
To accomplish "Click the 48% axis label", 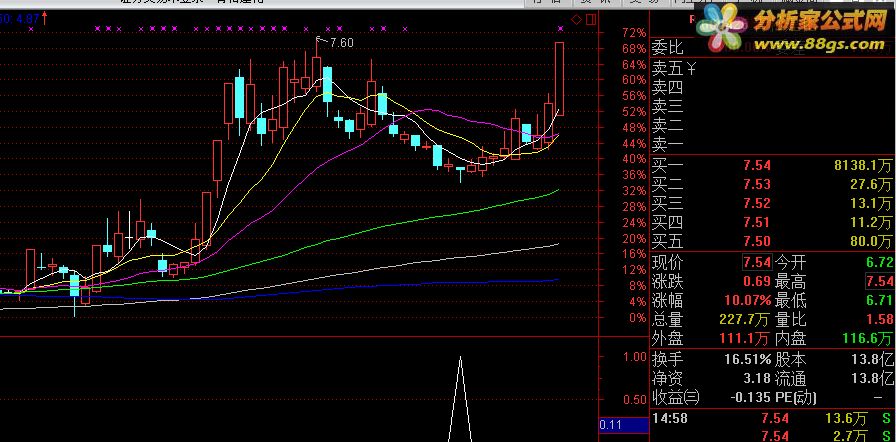I will point(634,127).
